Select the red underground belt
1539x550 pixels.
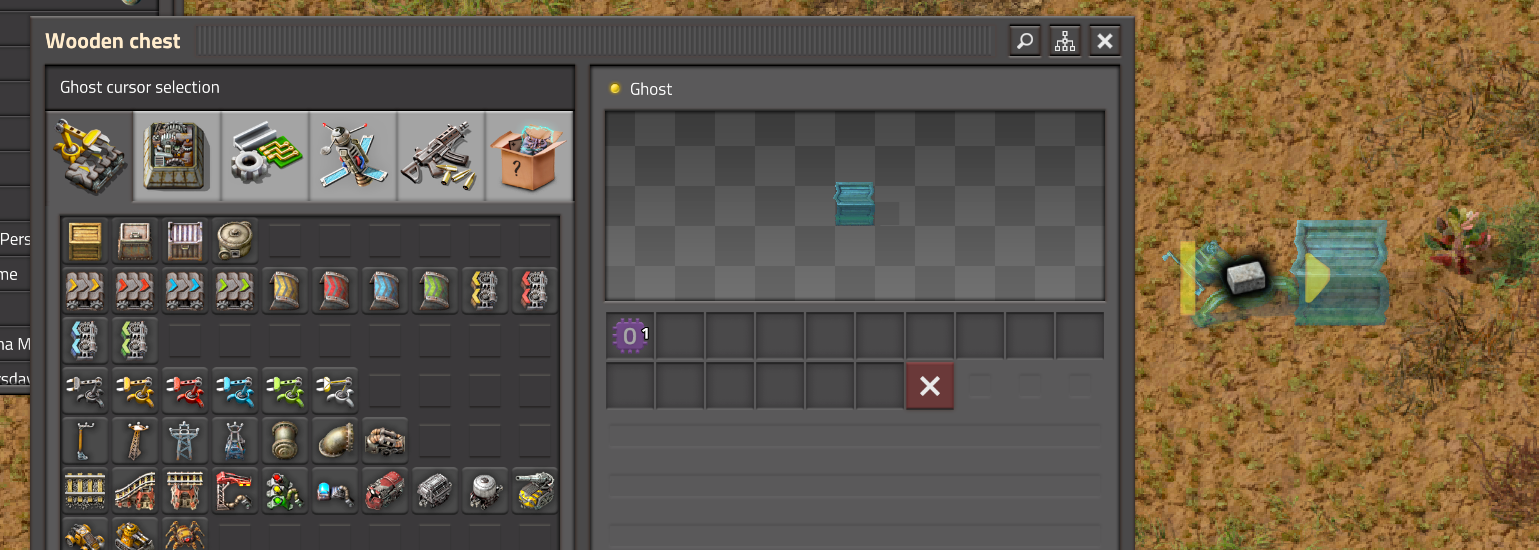pos(335,291)
